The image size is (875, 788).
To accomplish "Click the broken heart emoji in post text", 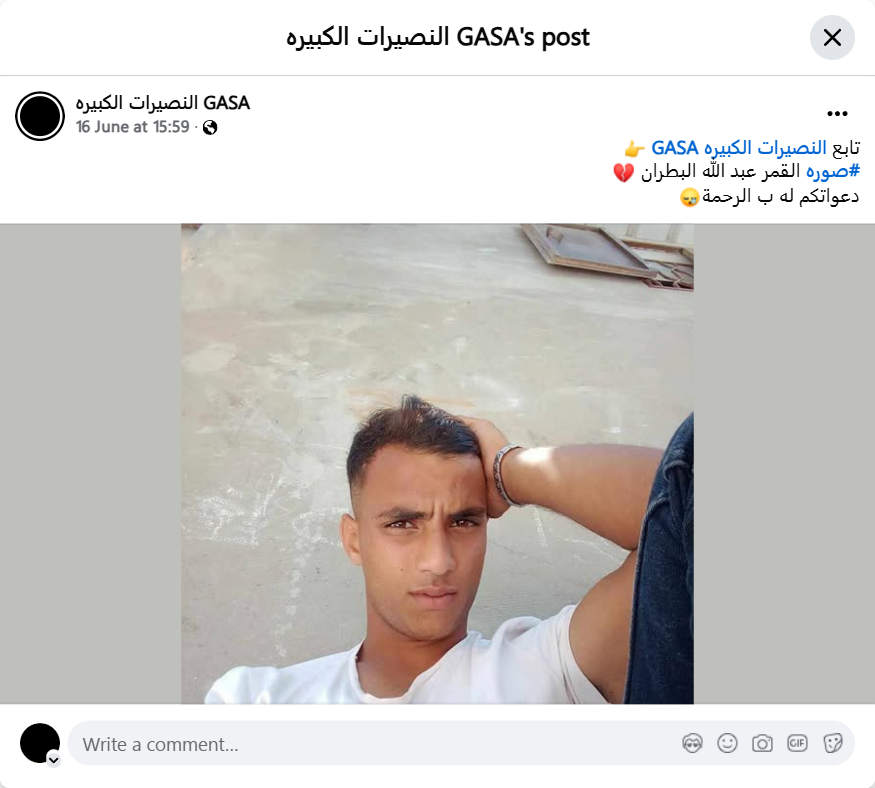I will (x=623, y=172).
